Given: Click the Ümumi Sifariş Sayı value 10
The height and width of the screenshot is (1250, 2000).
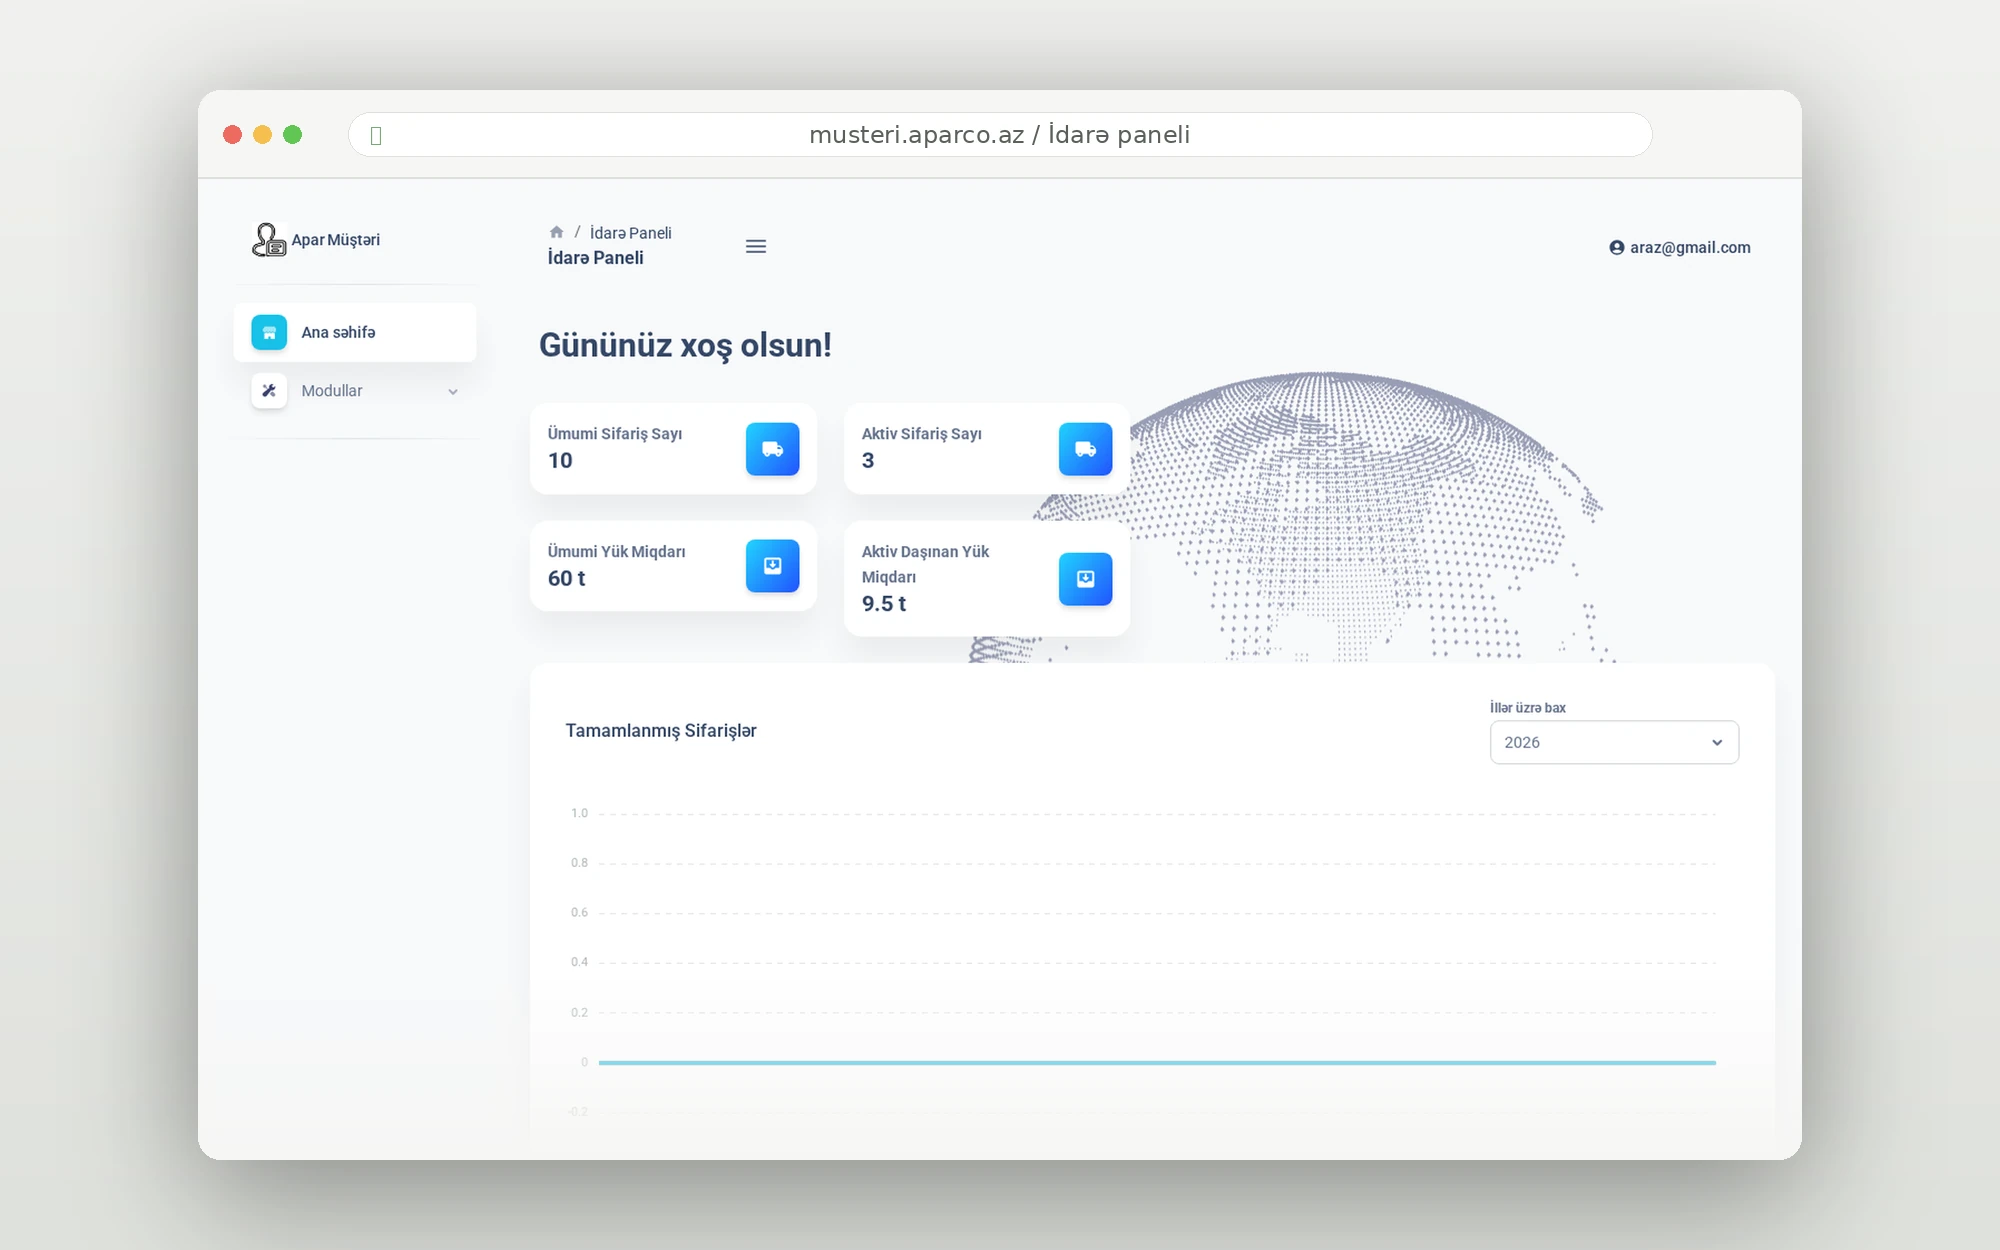Looking at the screenshot, I should 560,461.
